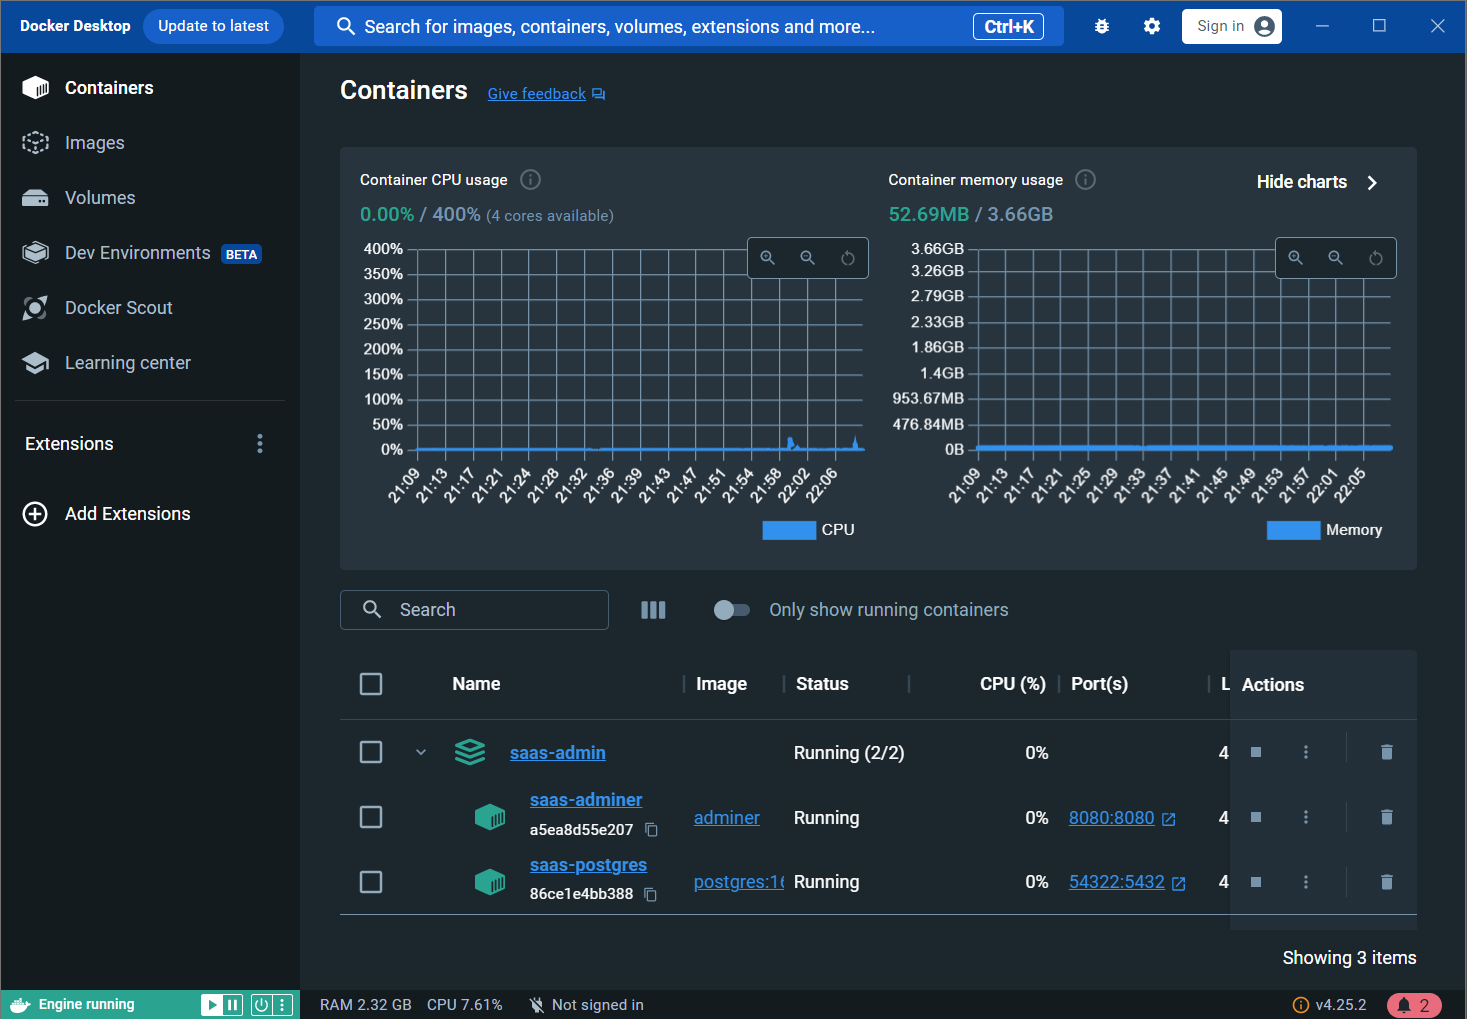Click the saas-admin stack layers icon
The image size is (1467, 1019).
[x=470, y=752]
